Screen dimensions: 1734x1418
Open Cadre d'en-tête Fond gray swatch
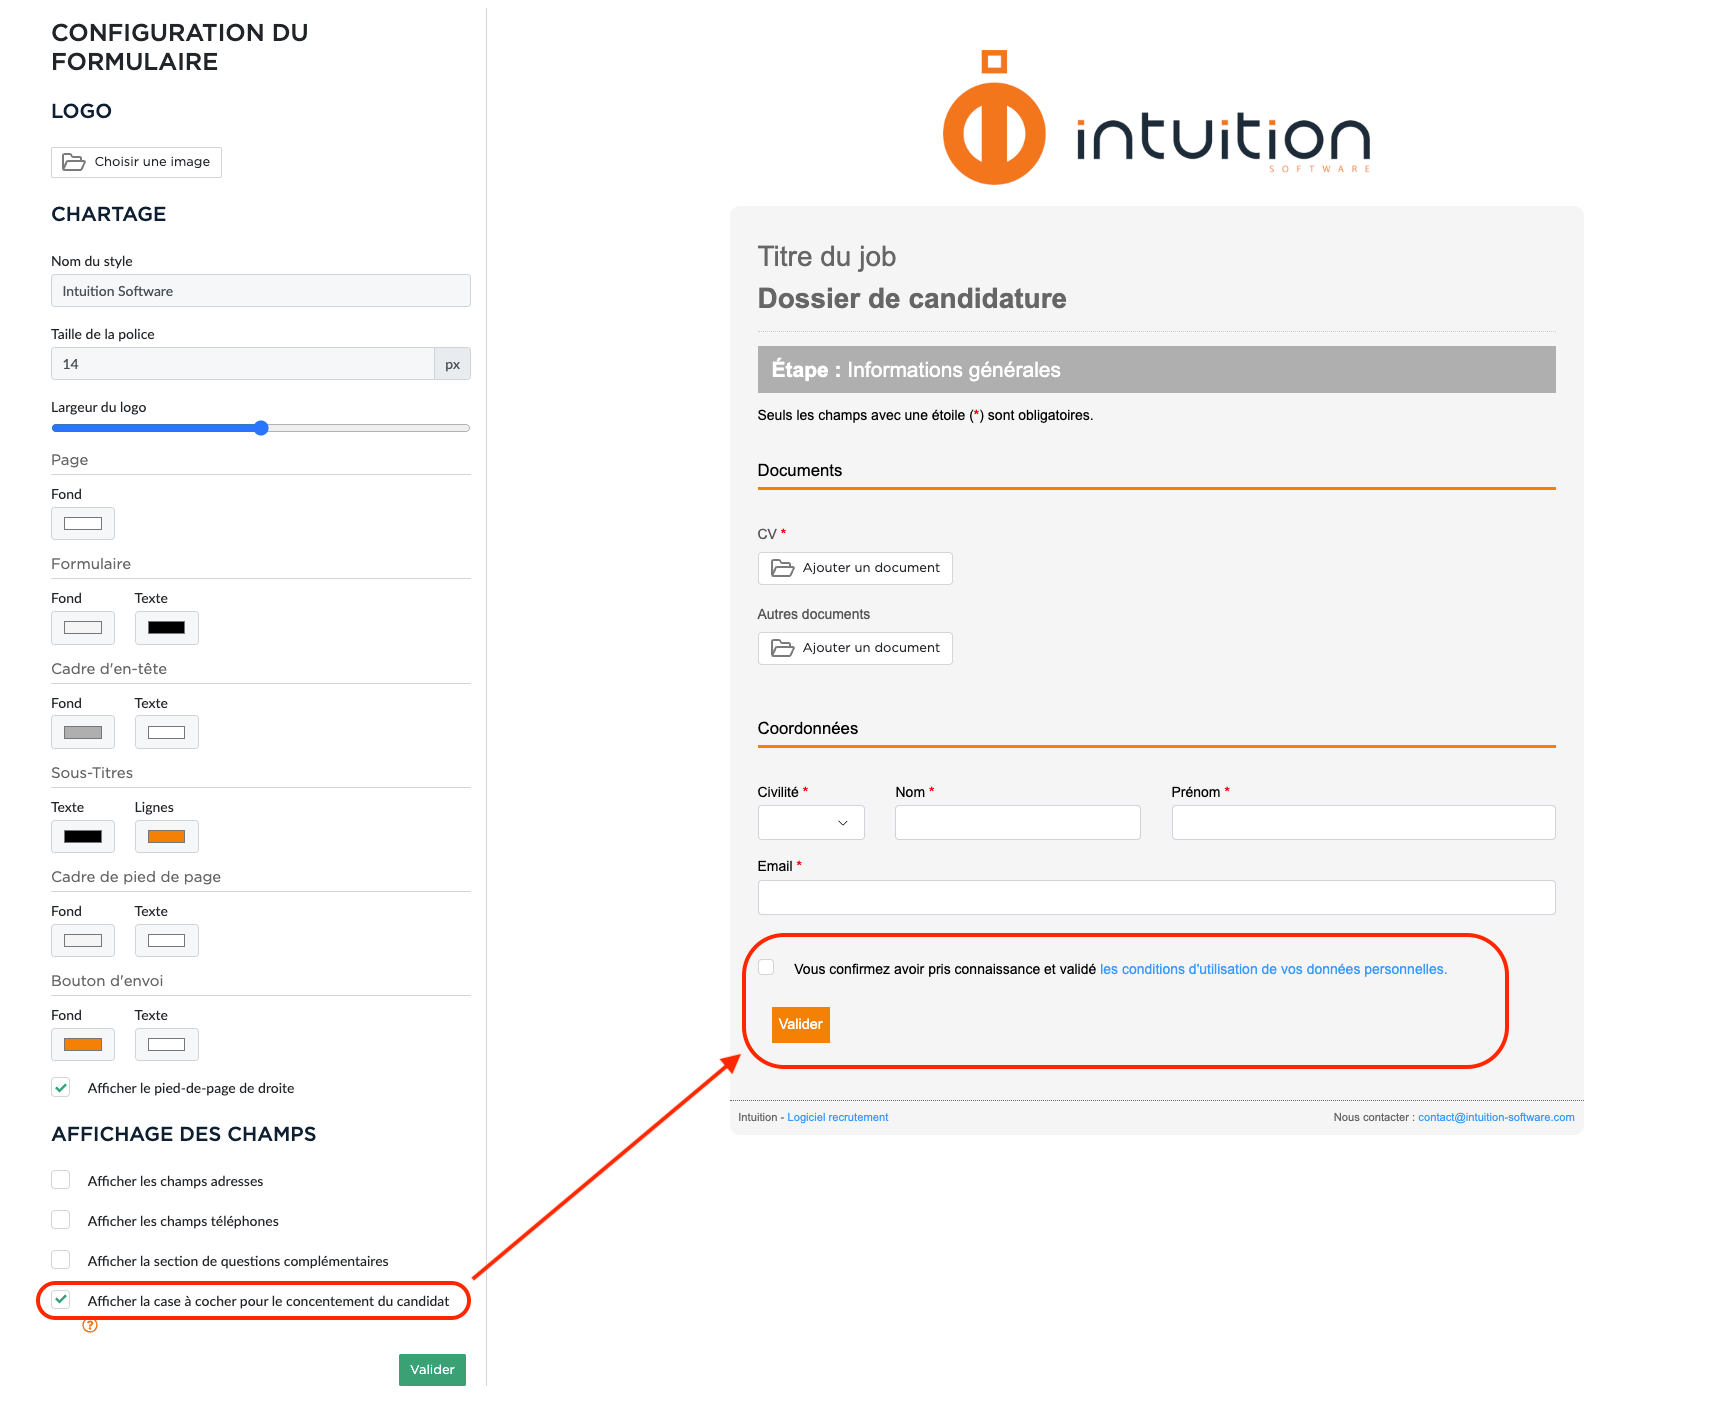coord(83,732)
